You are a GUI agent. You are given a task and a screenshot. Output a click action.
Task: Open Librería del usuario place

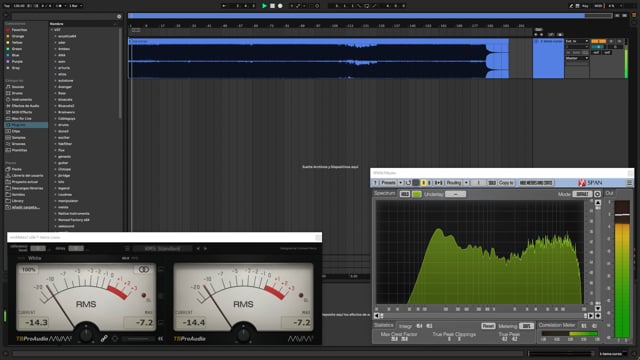click(27, 176)
